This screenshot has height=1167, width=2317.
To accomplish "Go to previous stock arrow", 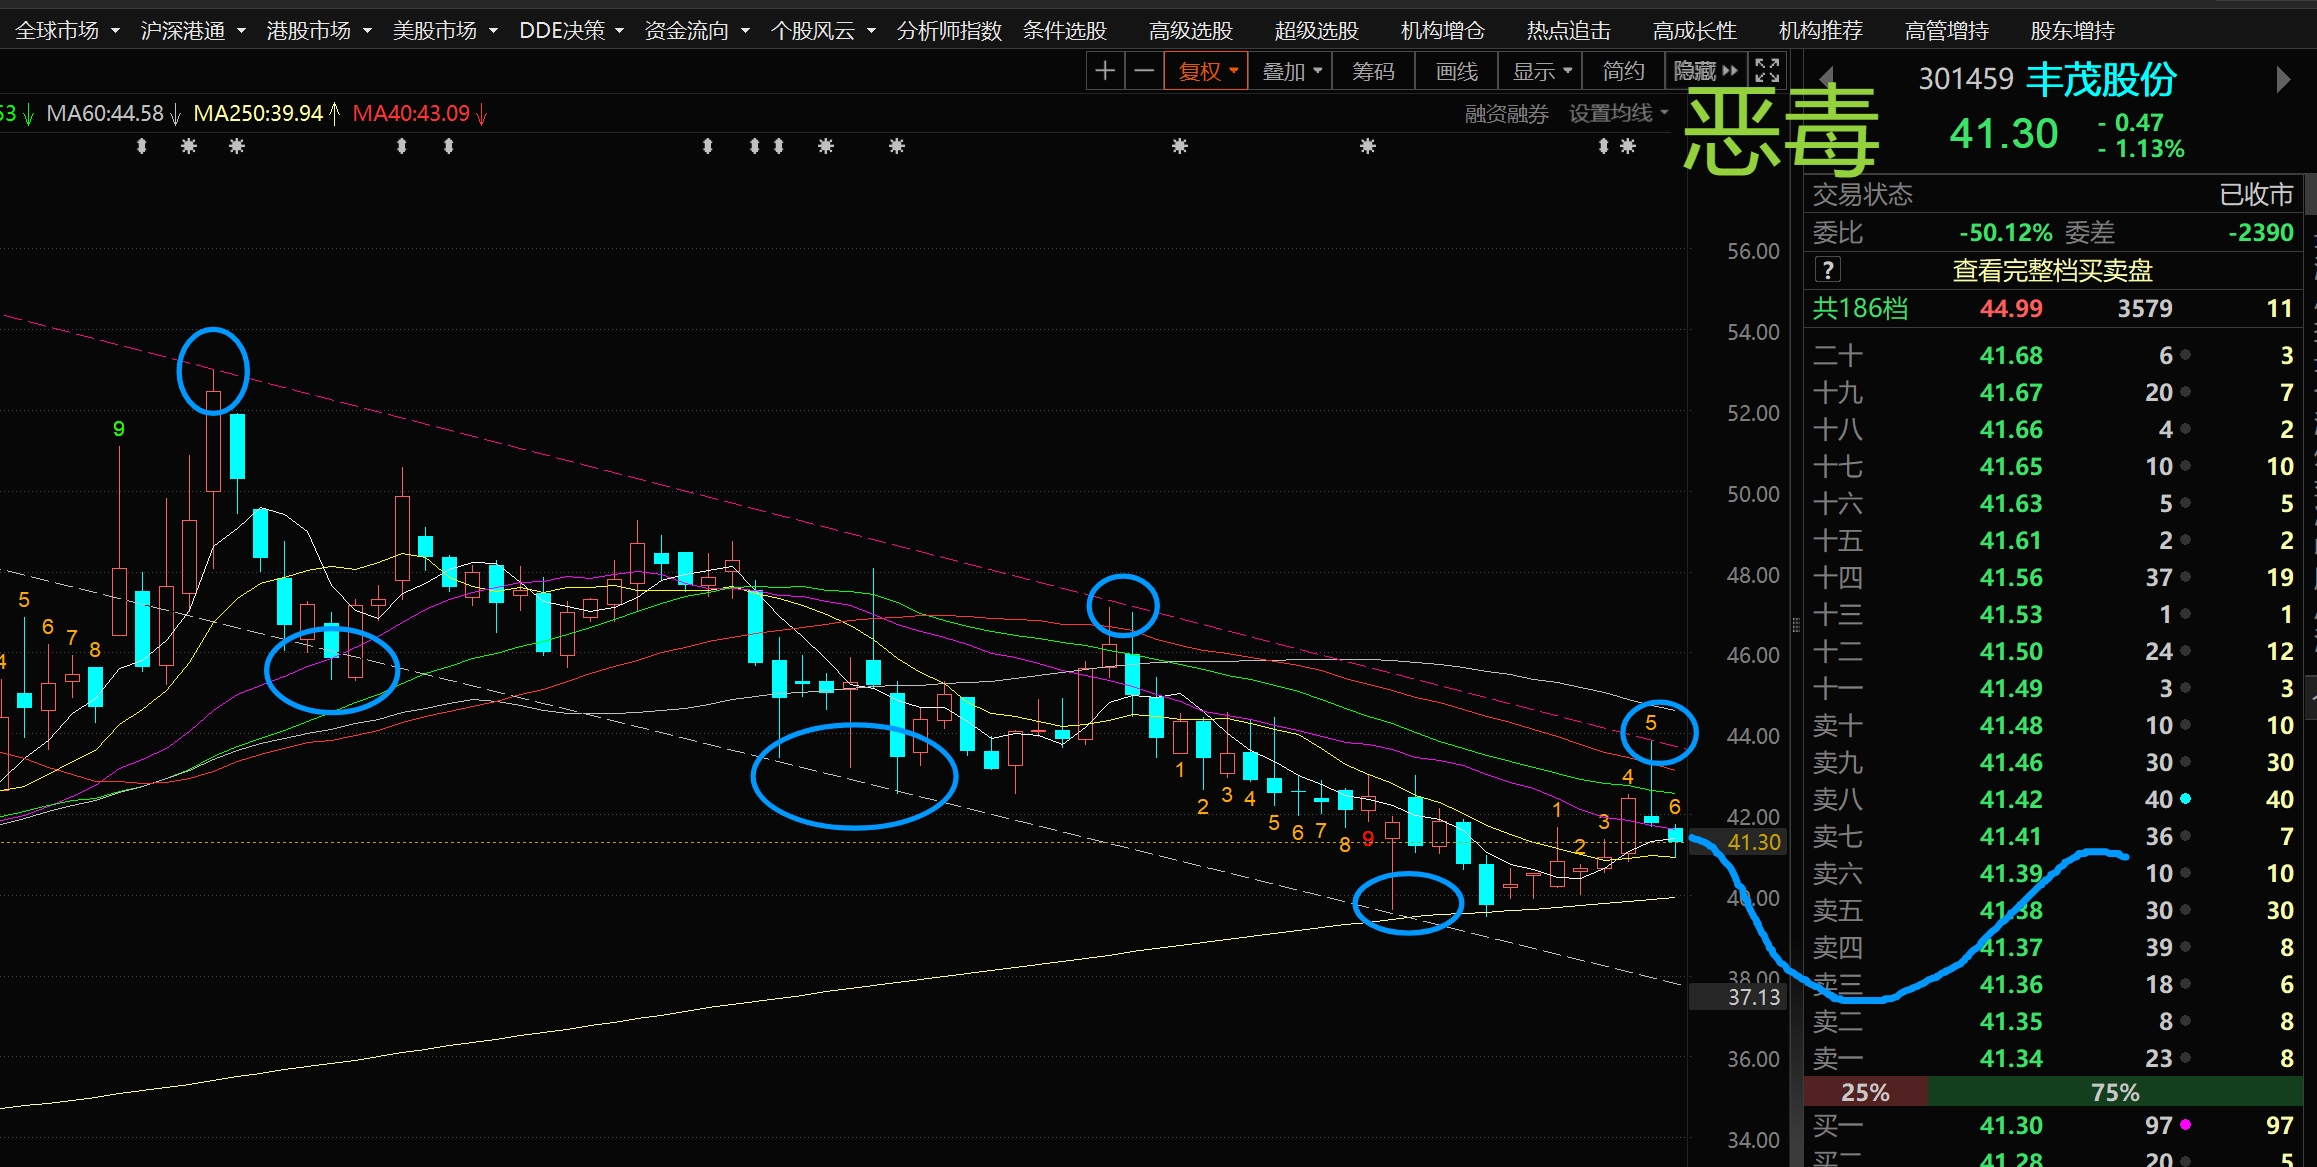I will point(1826,77).
